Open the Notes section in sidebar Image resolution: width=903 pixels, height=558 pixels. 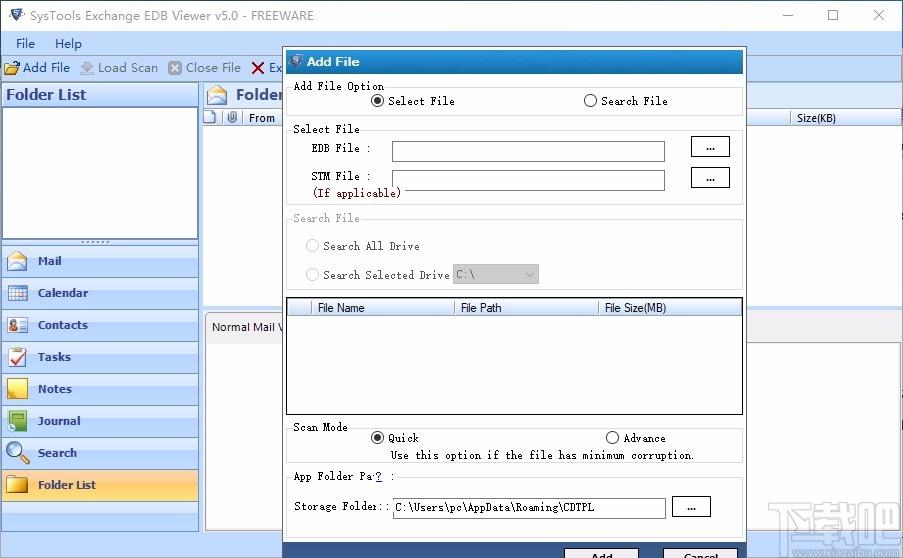pyautogui.click(x=100, y=389)
